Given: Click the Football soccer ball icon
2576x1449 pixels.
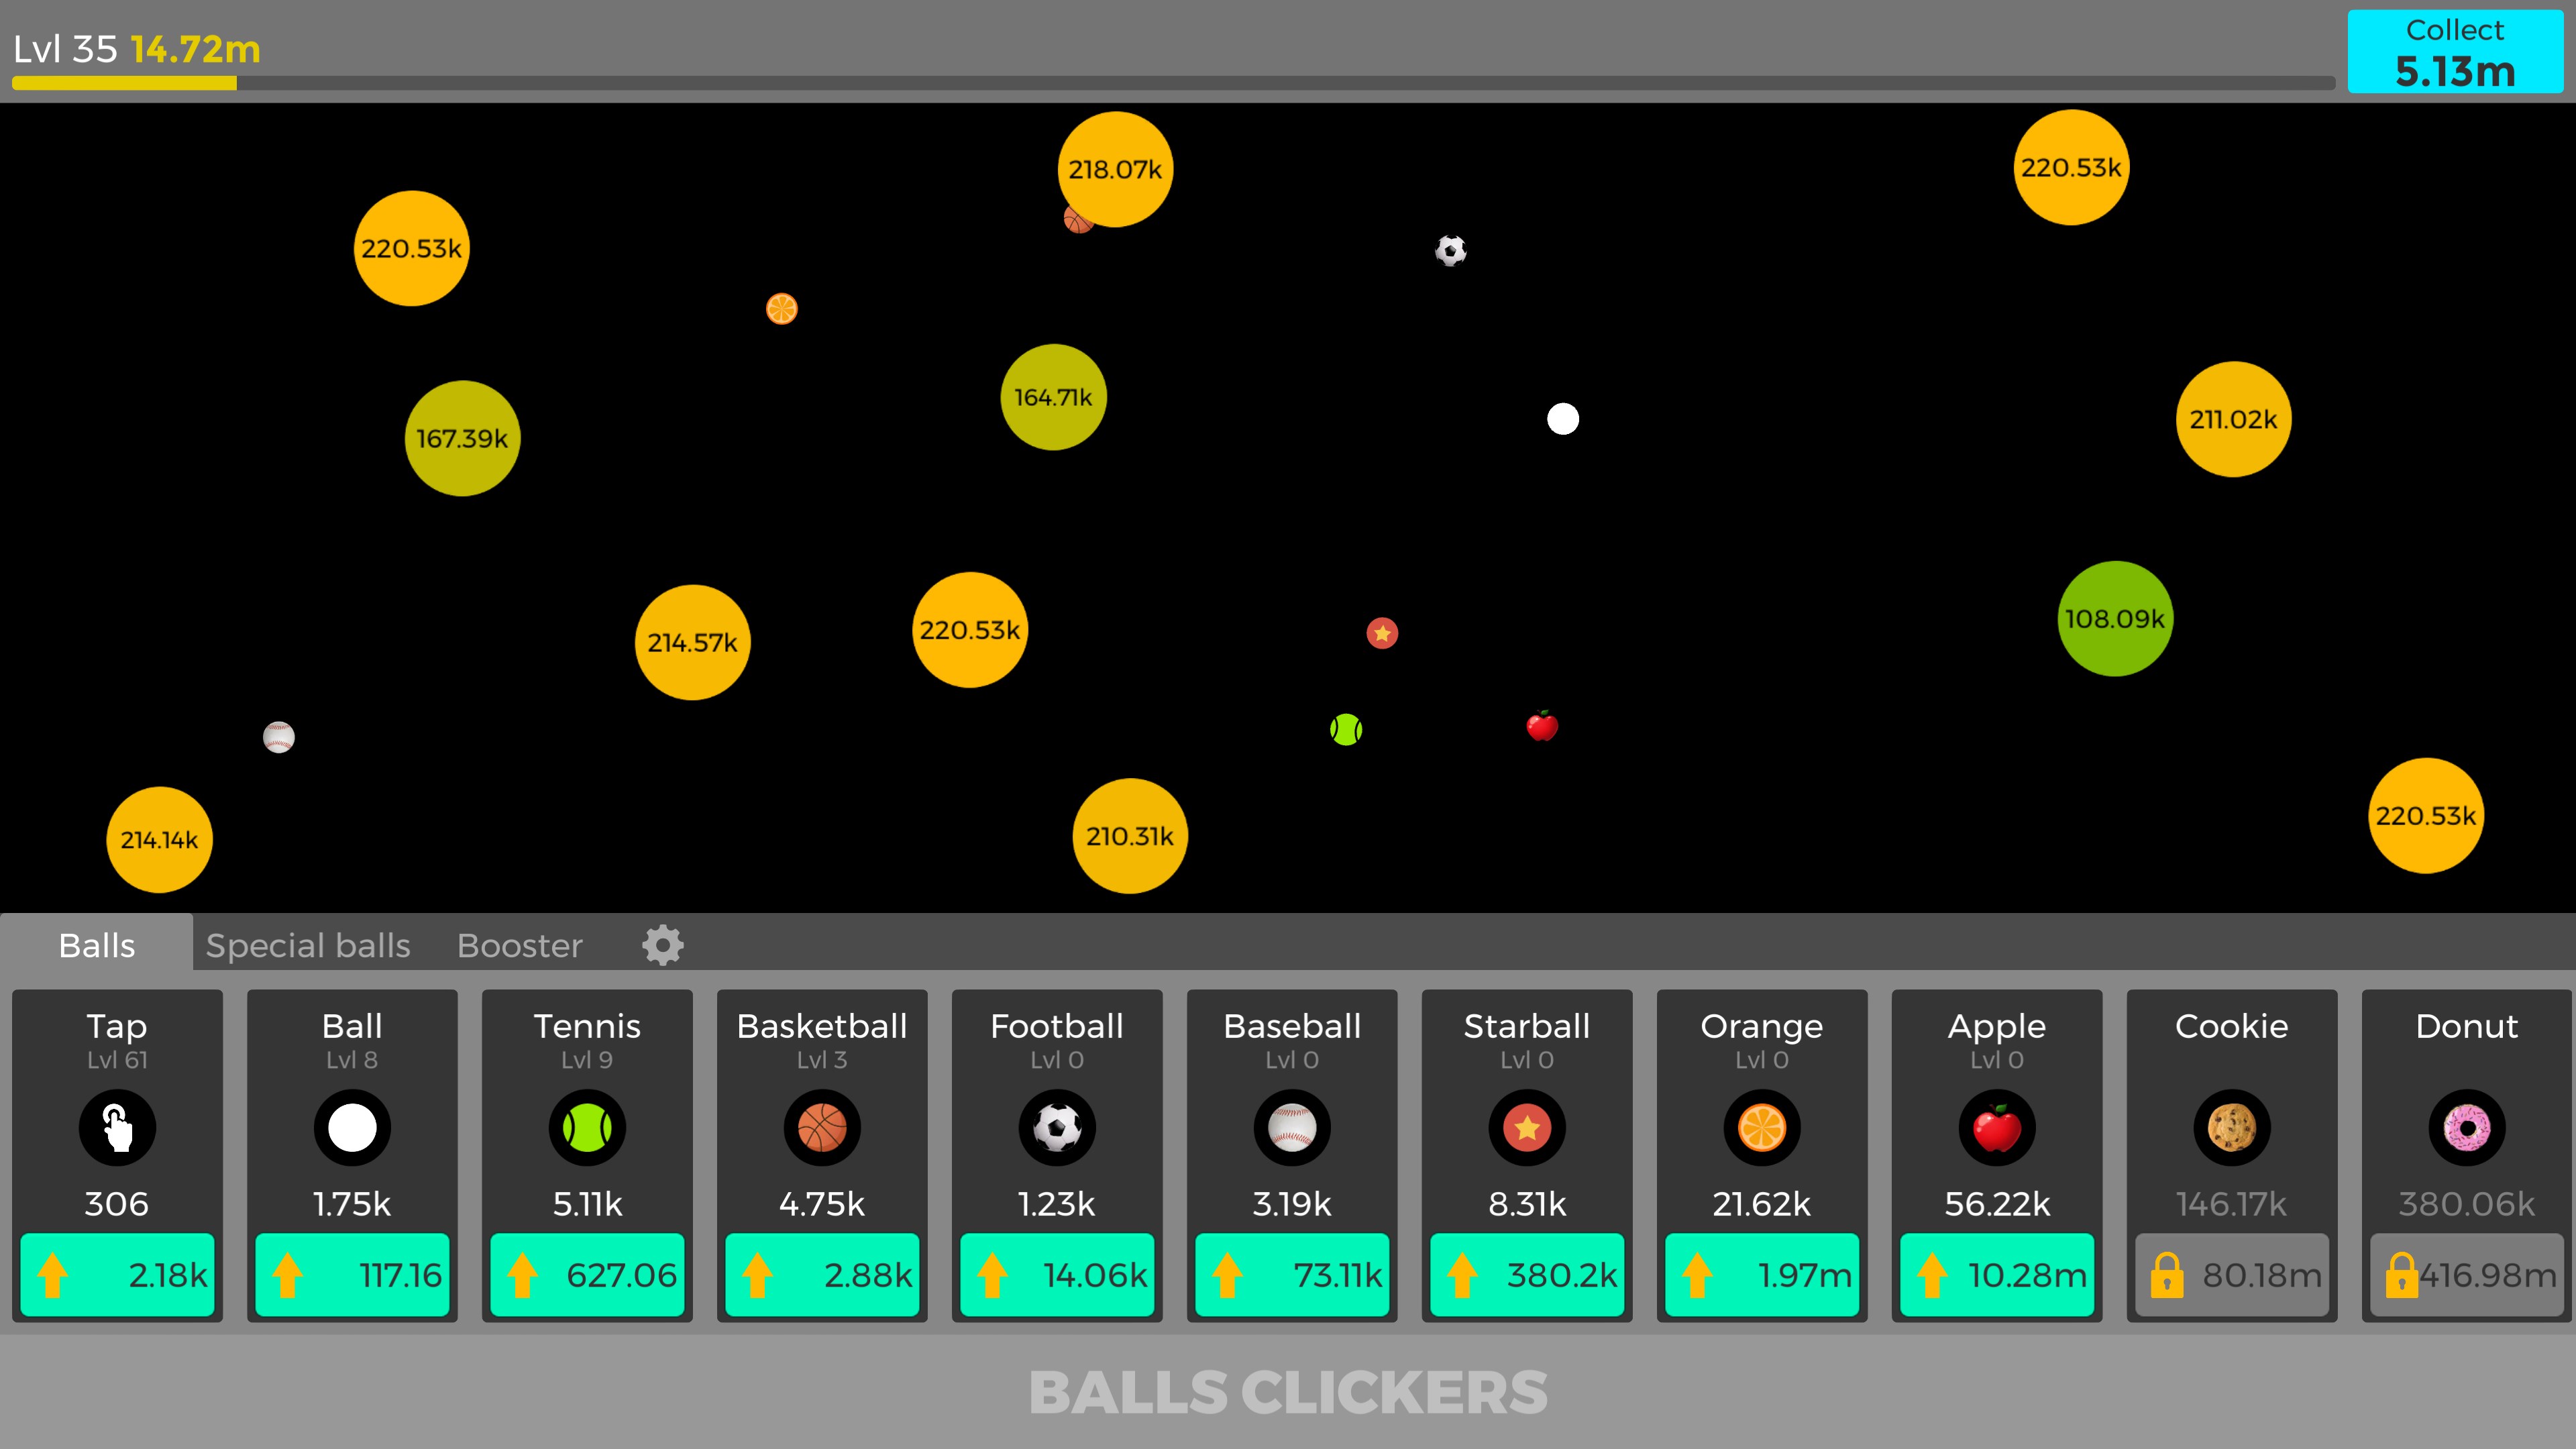Looking at the screenshot, I should pos(1057,1128).
